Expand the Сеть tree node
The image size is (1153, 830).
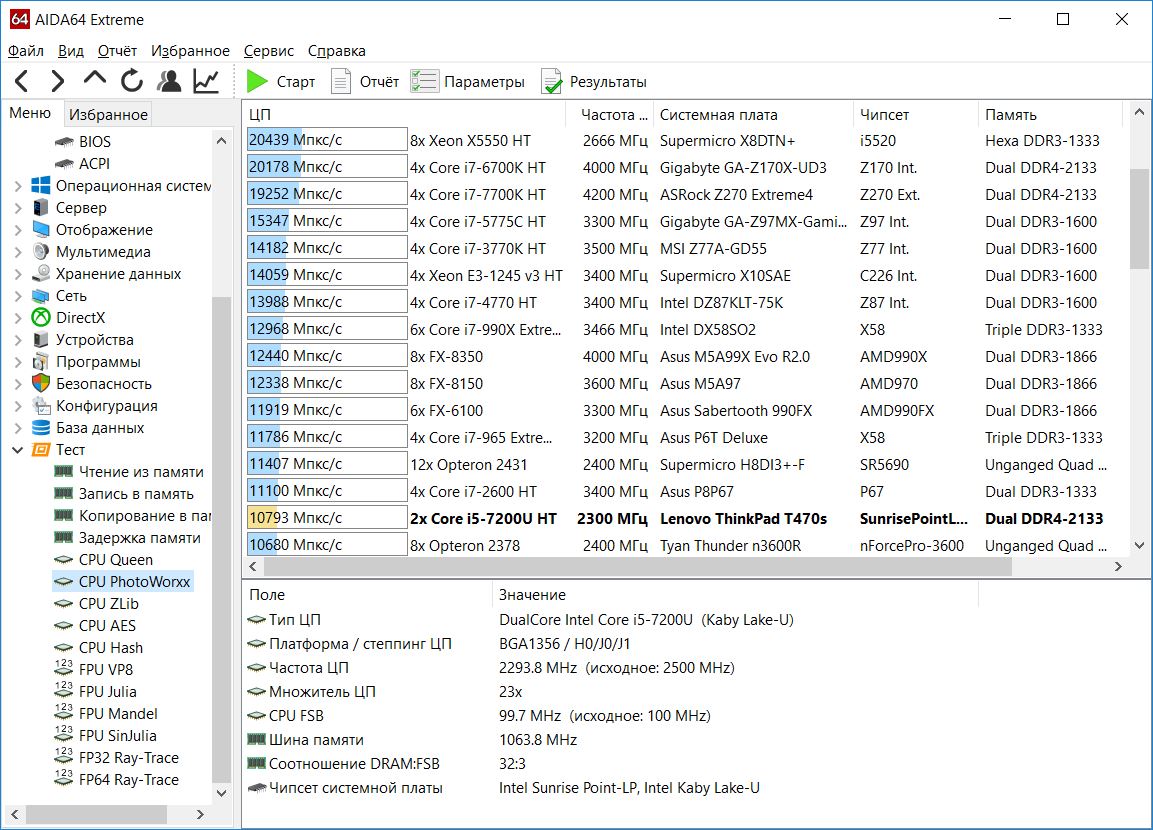[18, 296]
